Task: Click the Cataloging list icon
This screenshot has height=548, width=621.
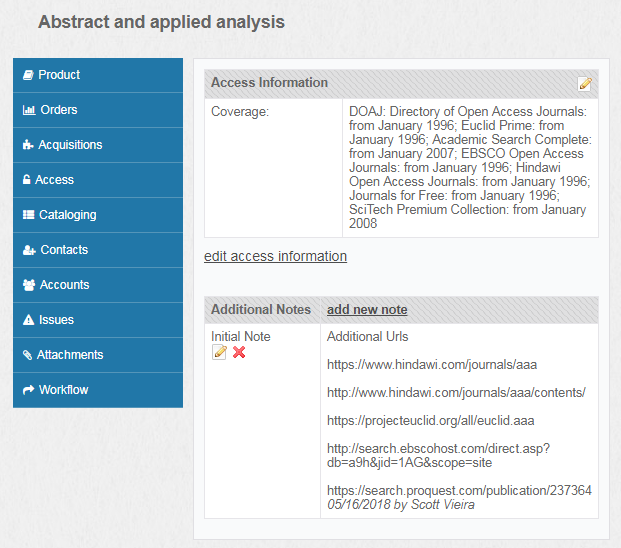Action: 29,215
